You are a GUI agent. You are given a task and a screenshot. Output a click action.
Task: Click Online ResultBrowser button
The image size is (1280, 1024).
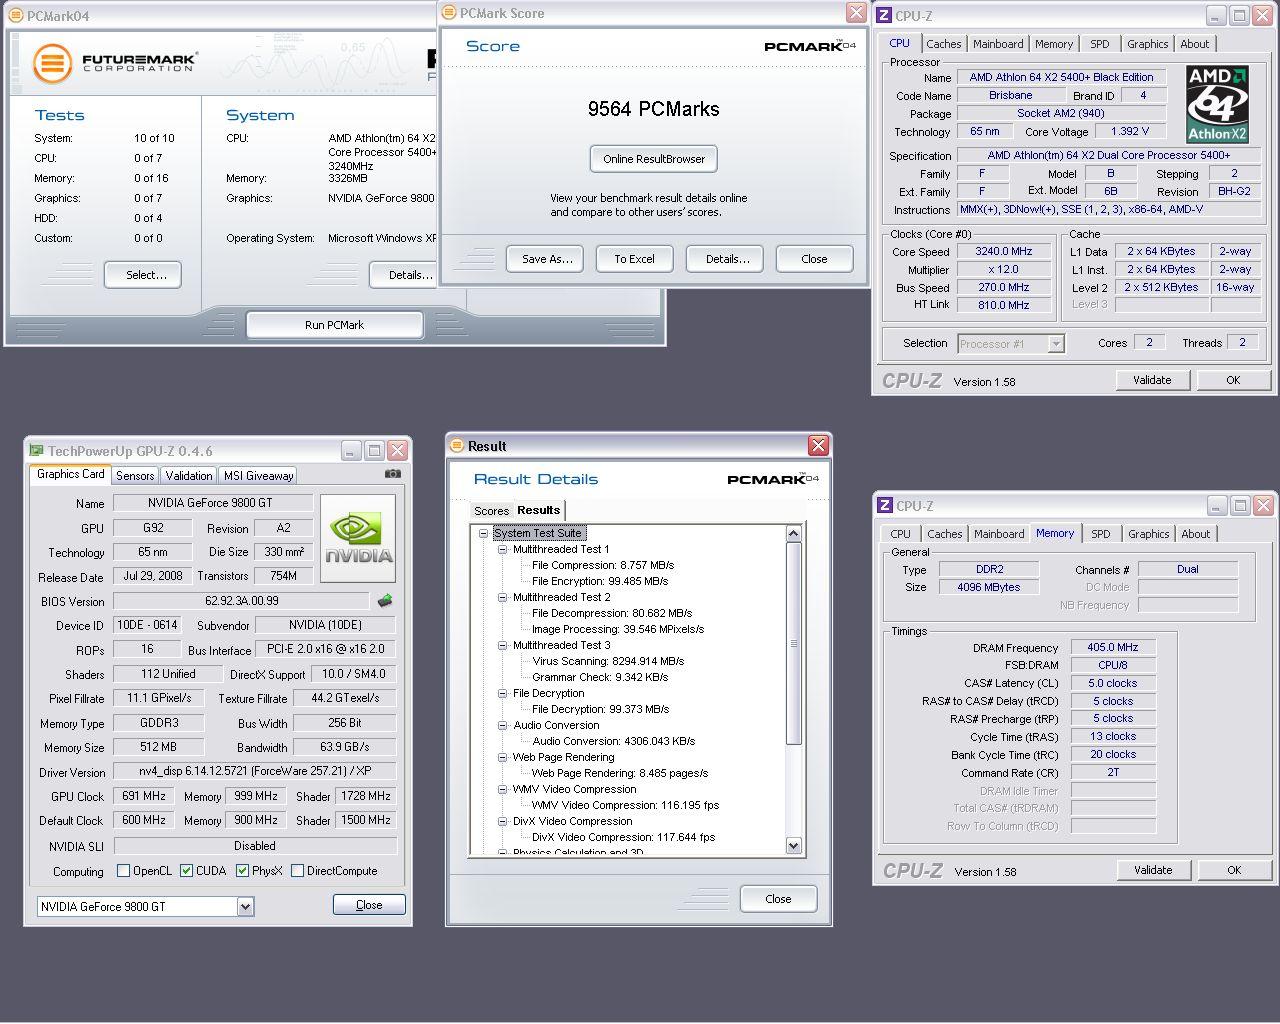654,159
